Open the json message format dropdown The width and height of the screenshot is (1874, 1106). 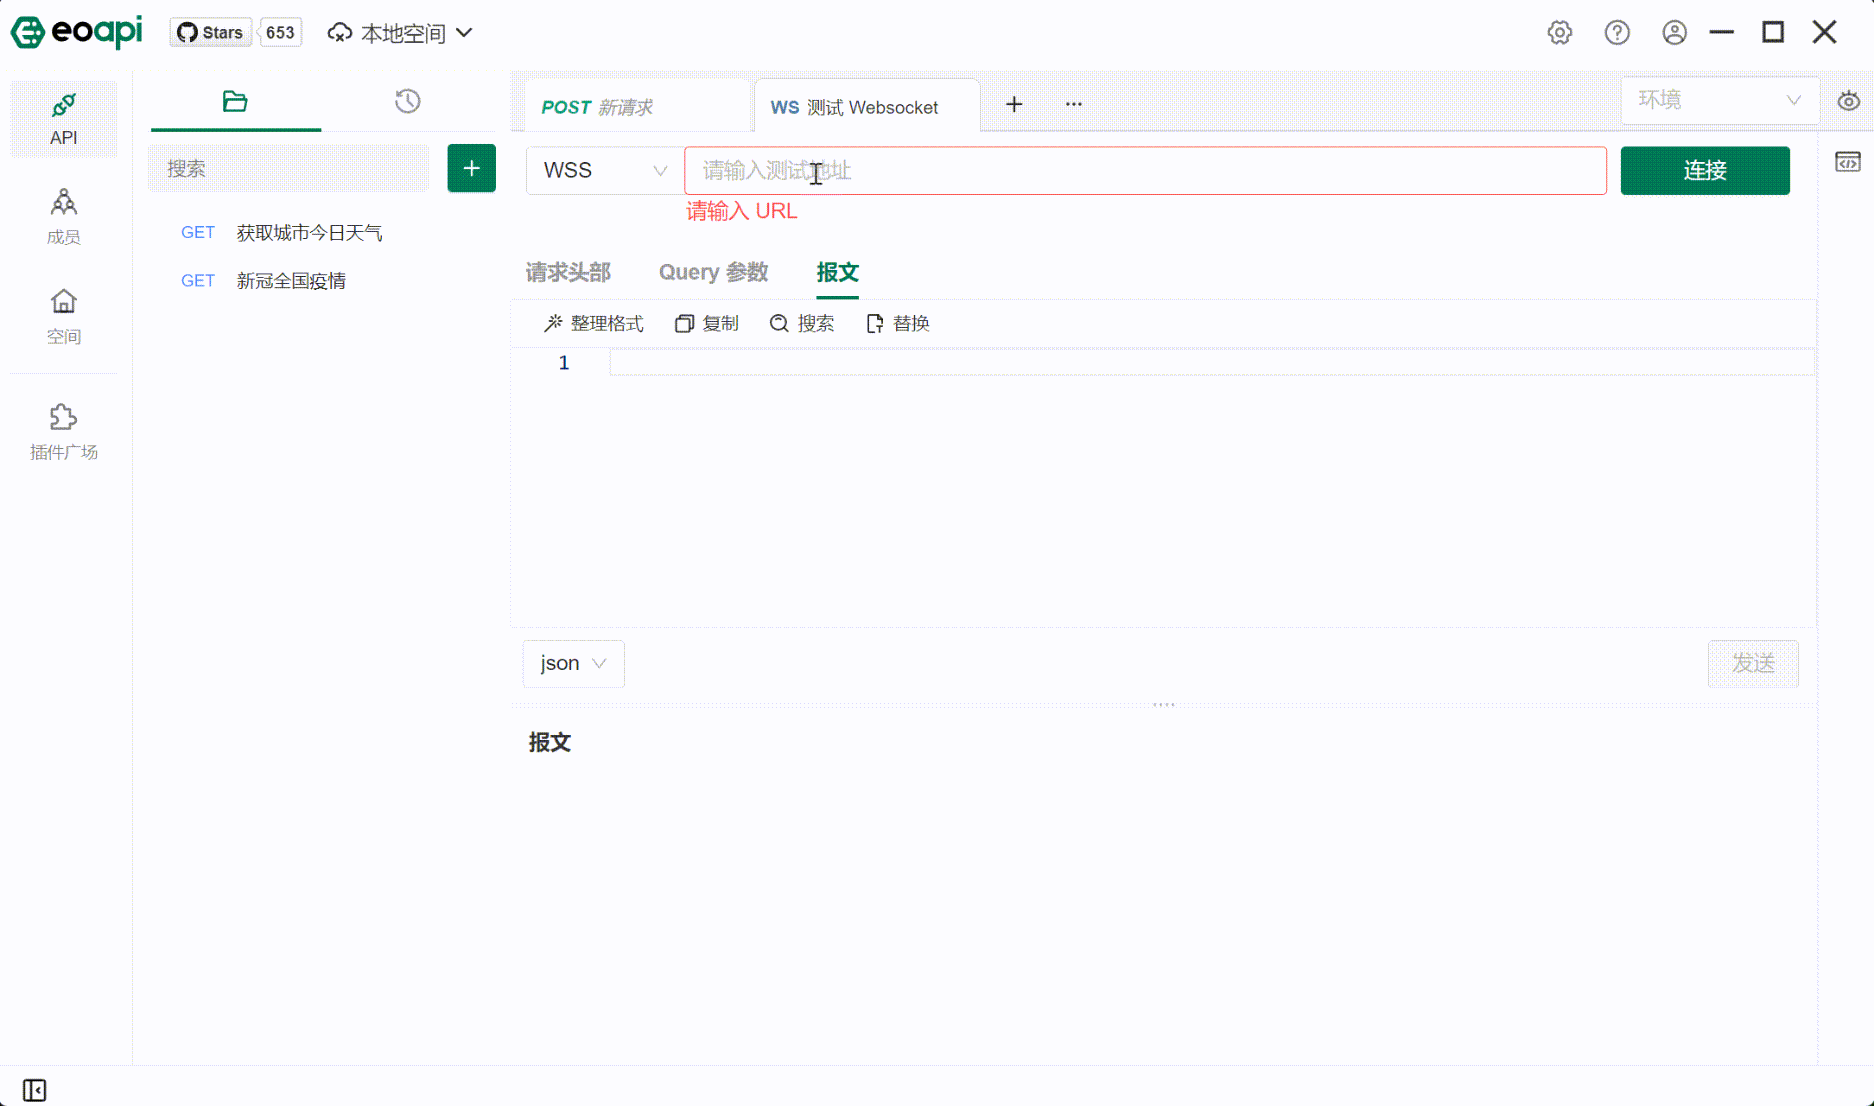click(573, 663)
